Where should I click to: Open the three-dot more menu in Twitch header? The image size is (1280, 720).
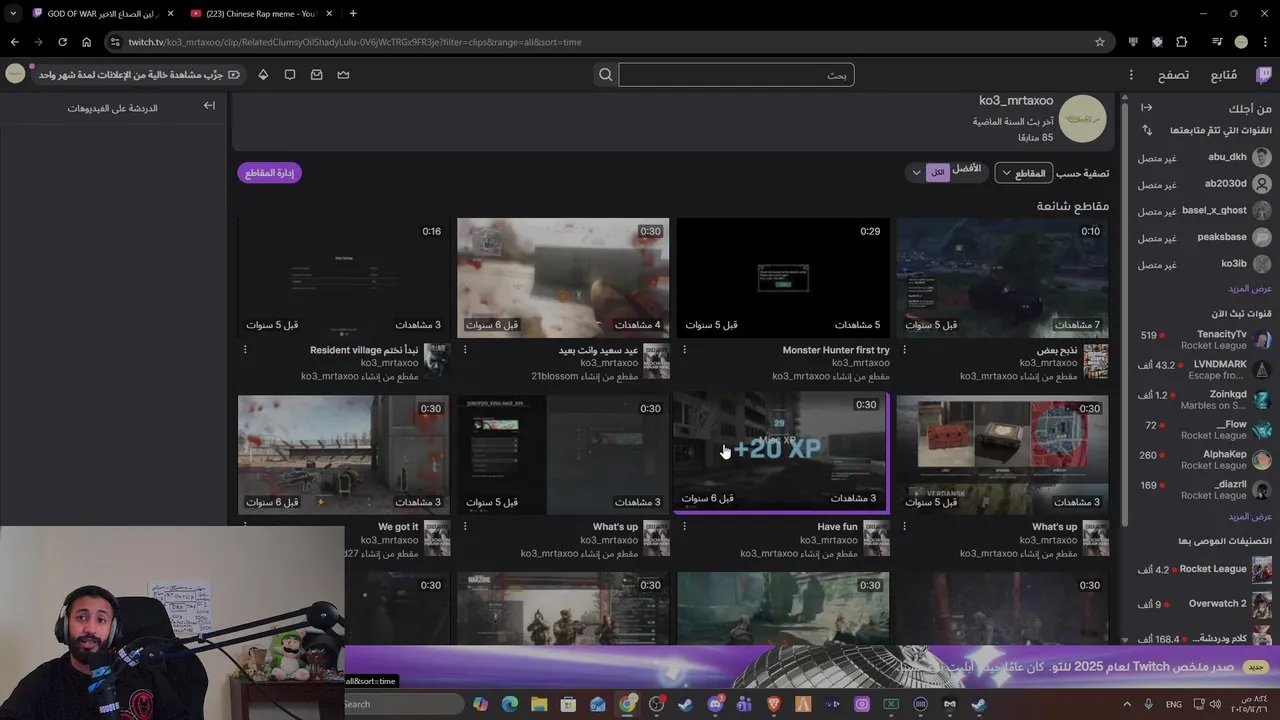click(1131, 75)
